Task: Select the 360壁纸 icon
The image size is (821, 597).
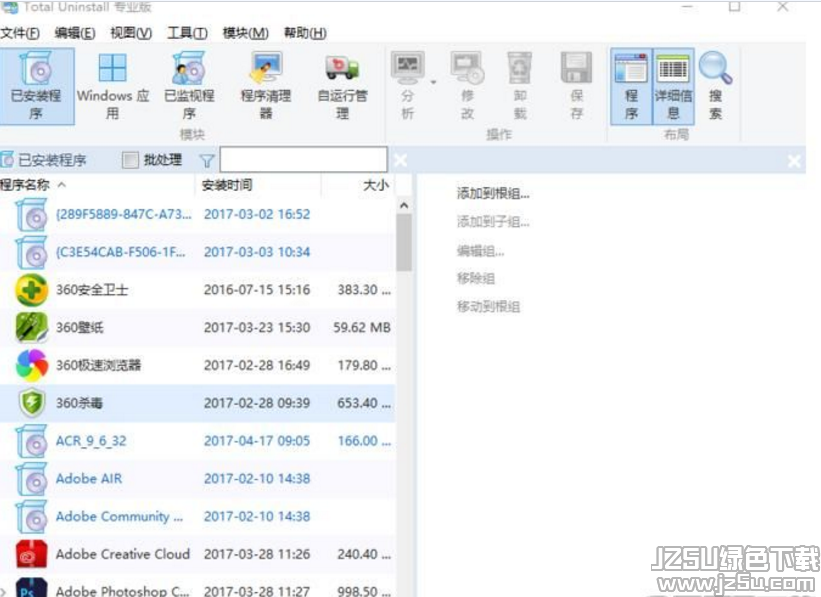Action: tap(32, 327)
